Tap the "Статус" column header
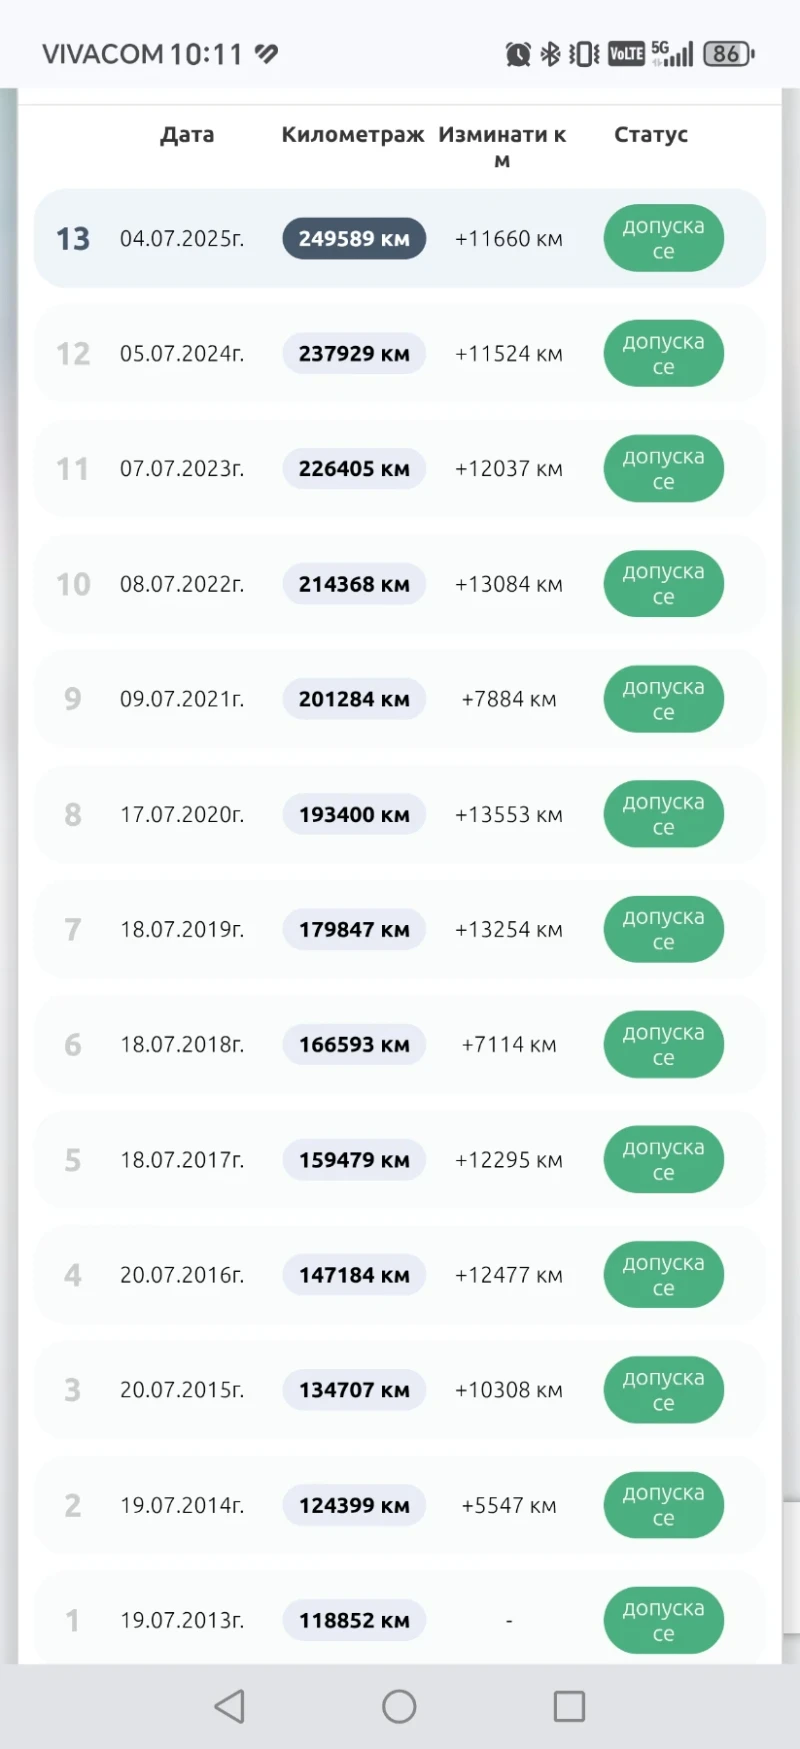The height and width of the screenshot is (1749, 800). pos(651,135)
